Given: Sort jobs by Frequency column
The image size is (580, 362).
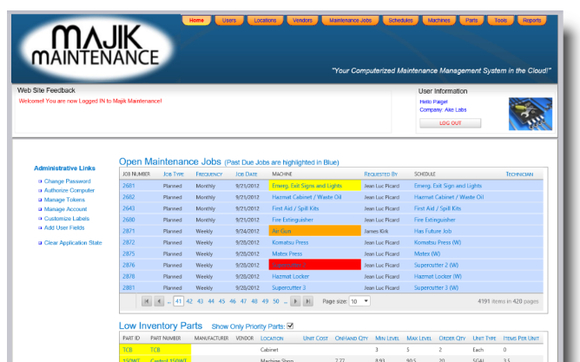Looking at the screenshot, I should pyautogui.click(x=209, y=174).
